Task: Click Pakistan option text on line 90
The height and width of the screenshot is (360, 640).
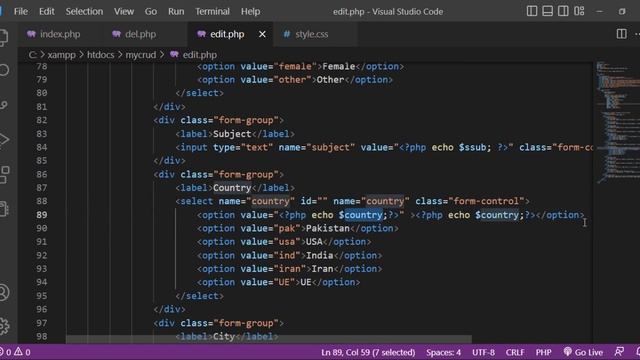Action: (x=328, y=228)
